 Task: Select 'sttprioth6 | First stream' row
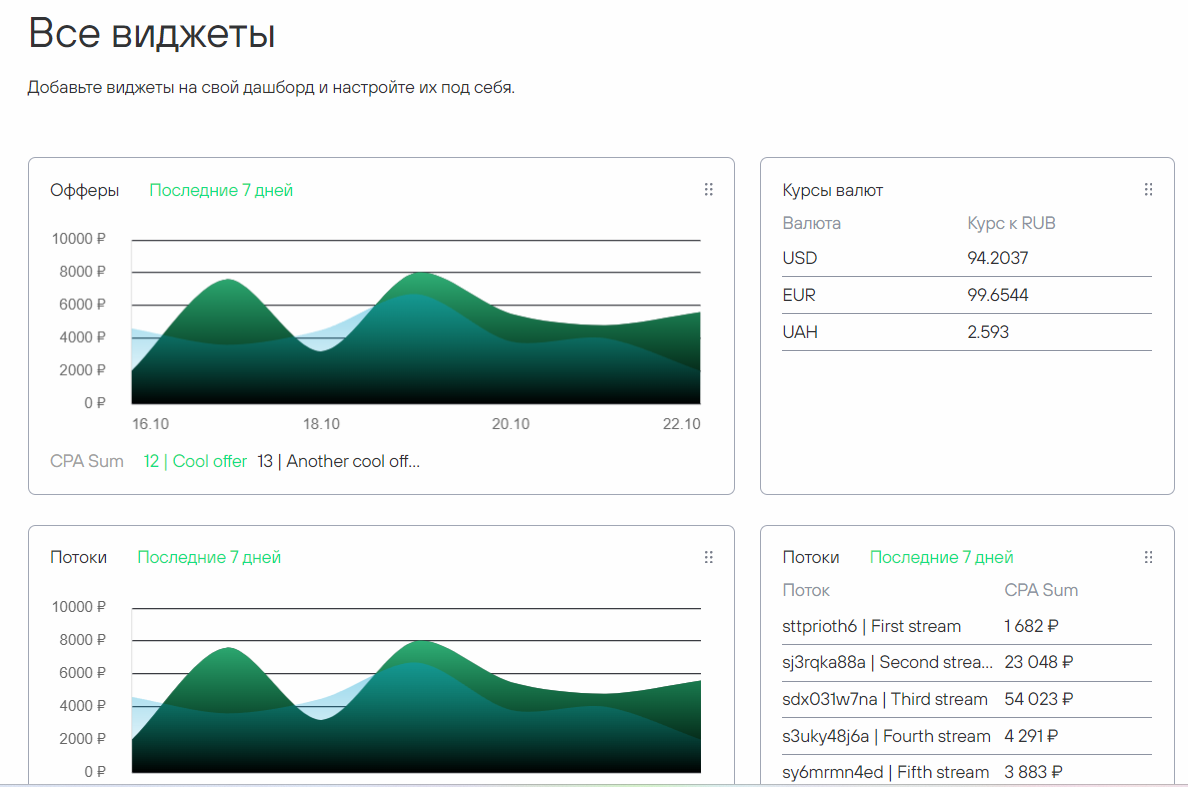[967, 626]
